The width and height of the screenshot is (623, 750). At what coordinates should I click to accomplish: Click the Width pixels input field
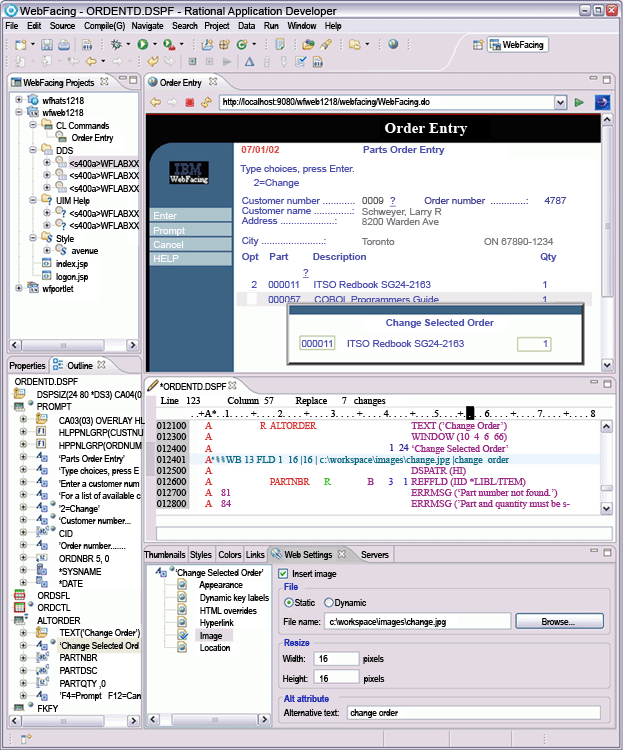(x=336, y=659)
